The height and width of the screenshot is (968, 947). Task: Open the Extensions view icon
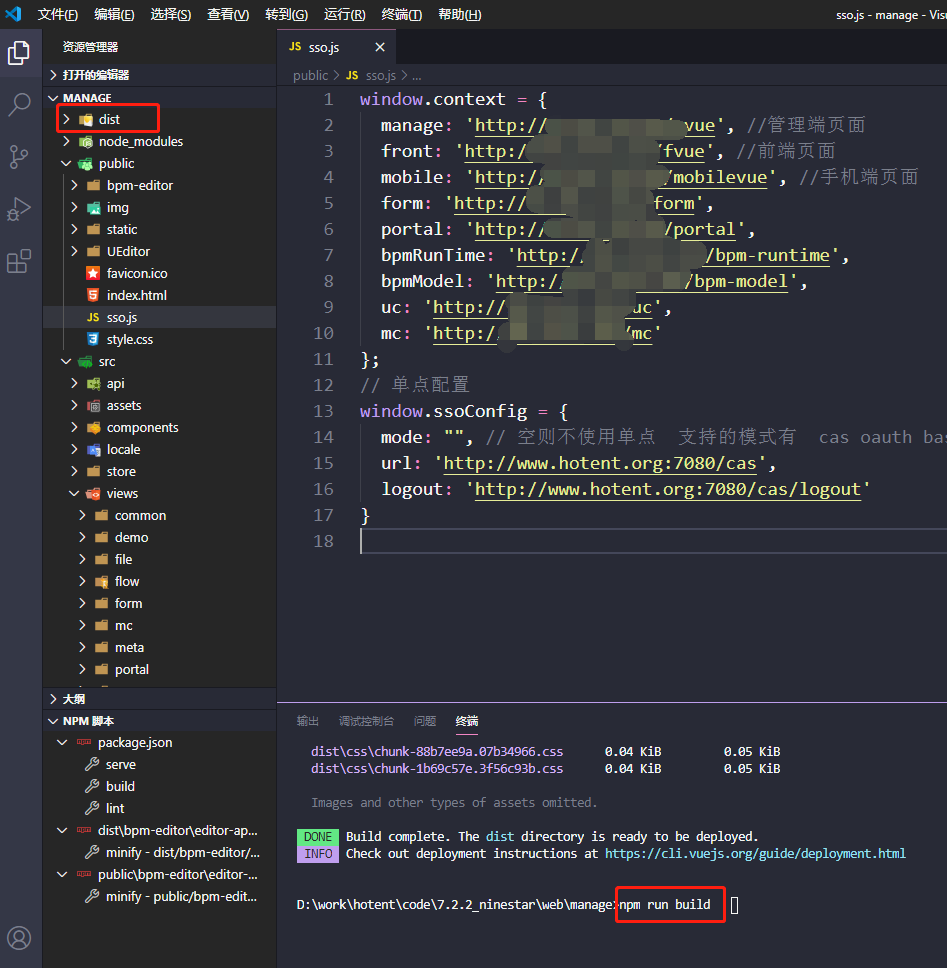click(19, 262)
